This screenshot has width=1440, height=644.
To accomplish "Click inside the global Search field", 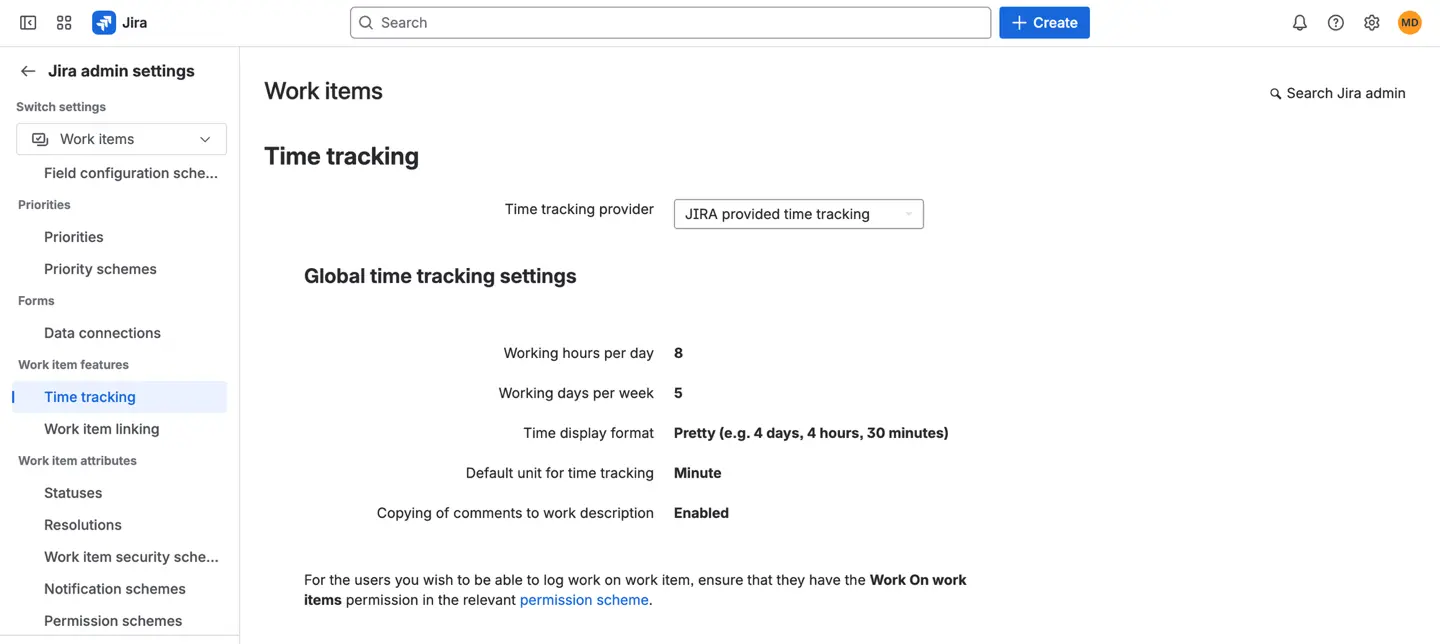I will pyautogui.click(x=670, y=22).
